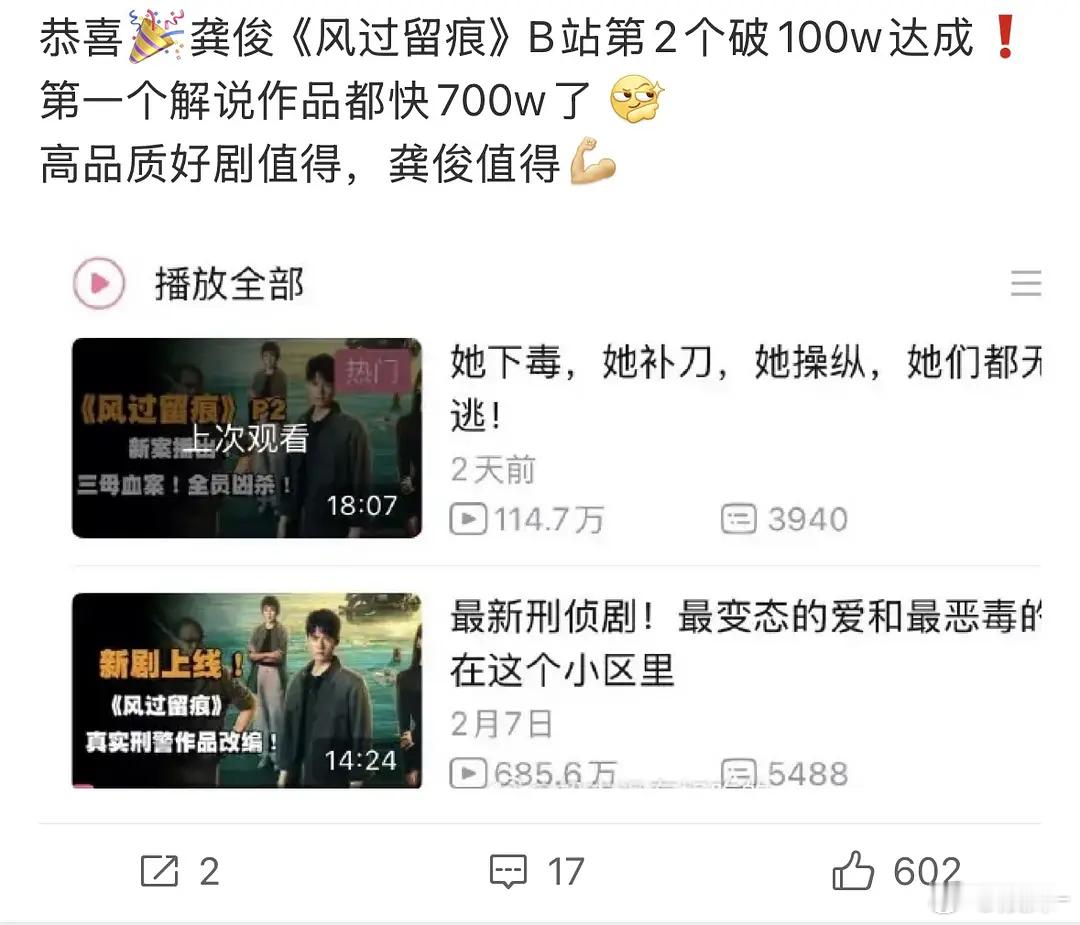1080x925 pixels.
Task: Click danmaku count icon beside 3940
Action: click(x=739, y=519)
